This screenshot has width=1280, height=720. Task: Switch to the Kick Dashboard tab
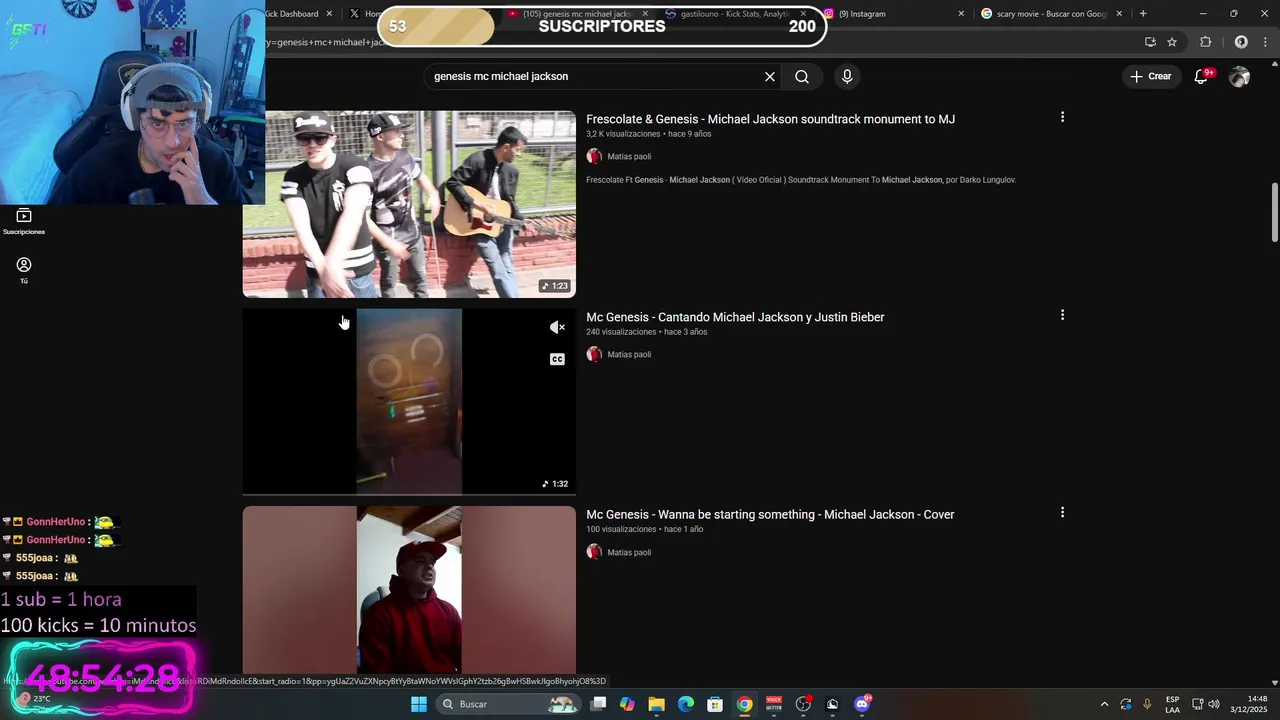coord(292,14)
